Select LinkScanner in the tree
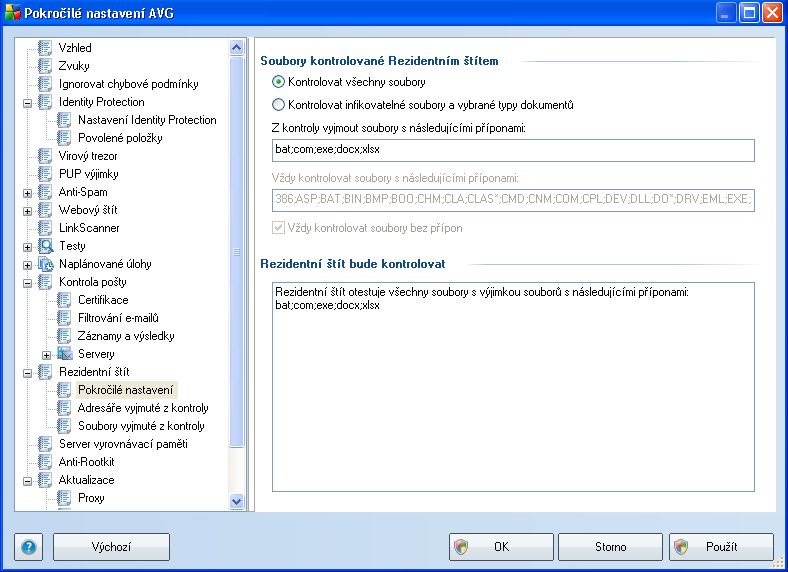 [x=89, y=228]
